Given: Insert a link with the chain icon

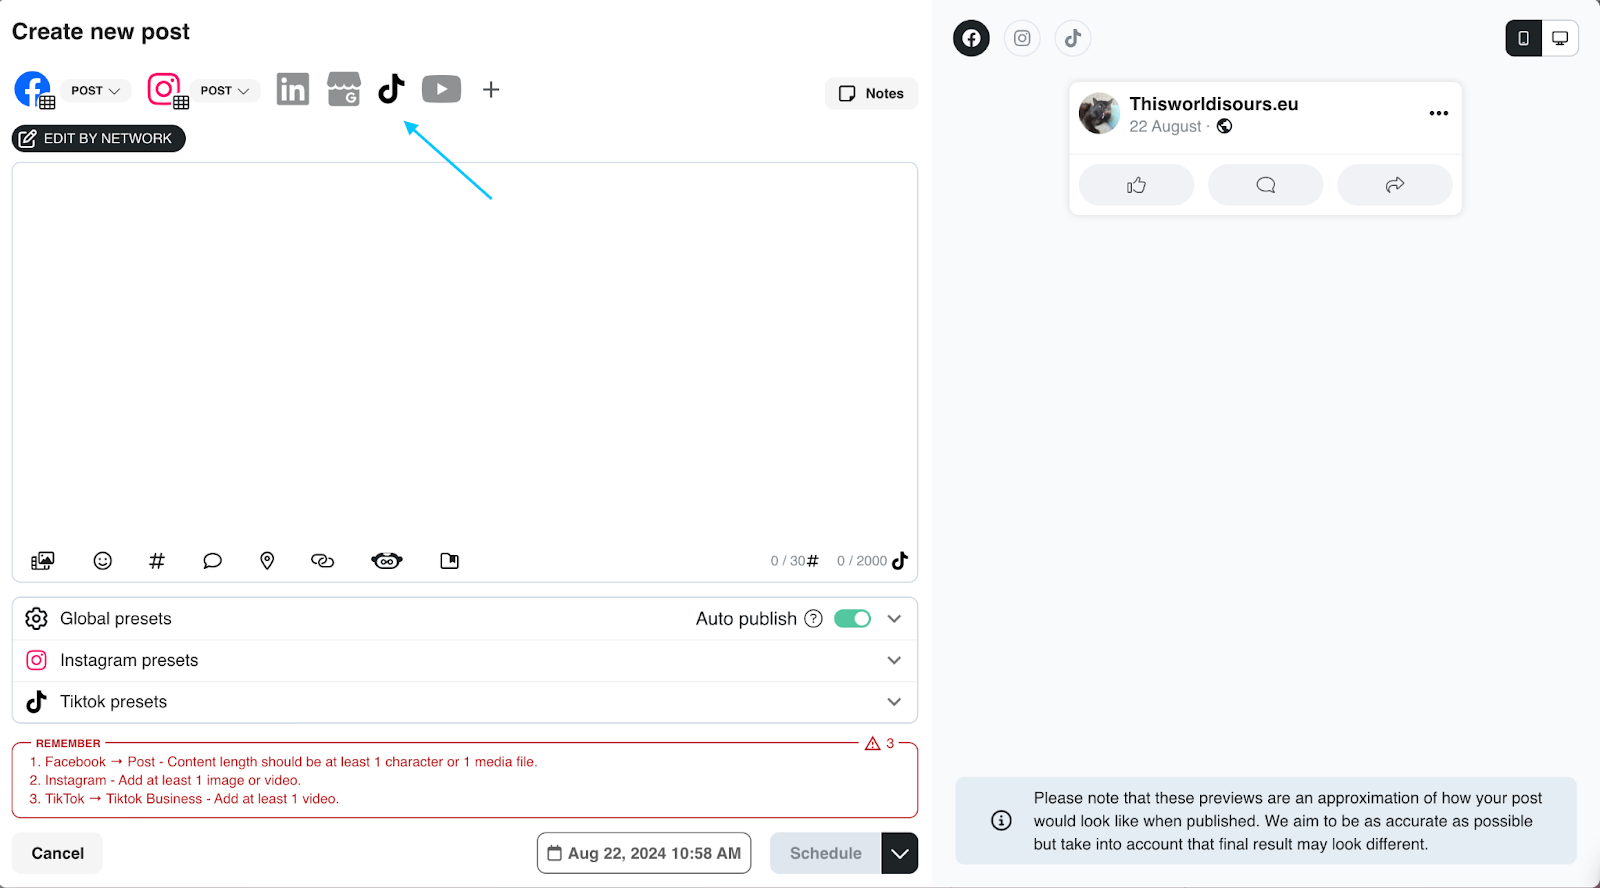Looking at the screenshot, I should click(x=322, y=561).
